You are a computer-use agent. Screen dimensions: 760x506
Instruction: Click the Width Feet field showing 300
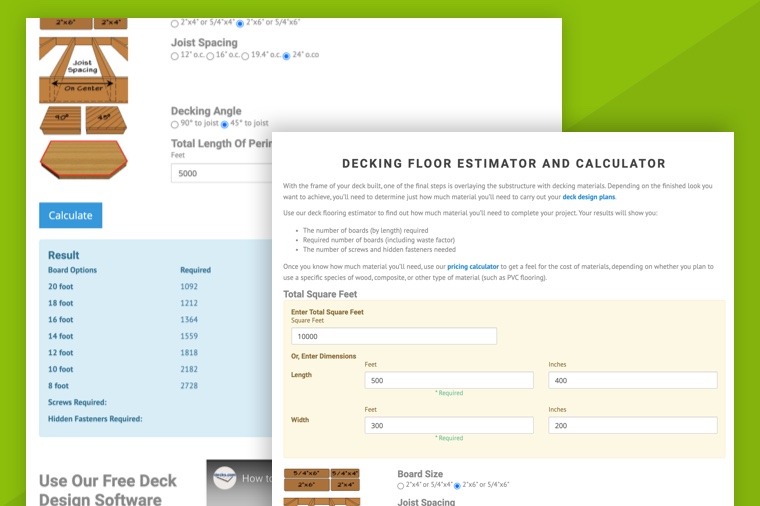pos(449,426)
